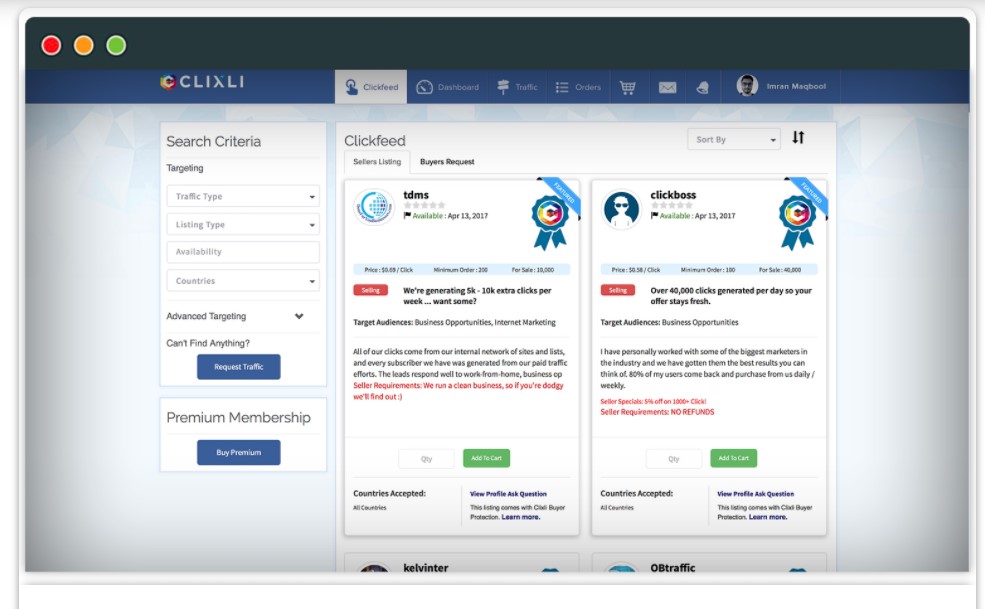Image resolution: width=985 pixels, height=609 pixels.
Task: Switch to the Buyers Request tab
Action: pyautogui.click(x=447, y=162)
